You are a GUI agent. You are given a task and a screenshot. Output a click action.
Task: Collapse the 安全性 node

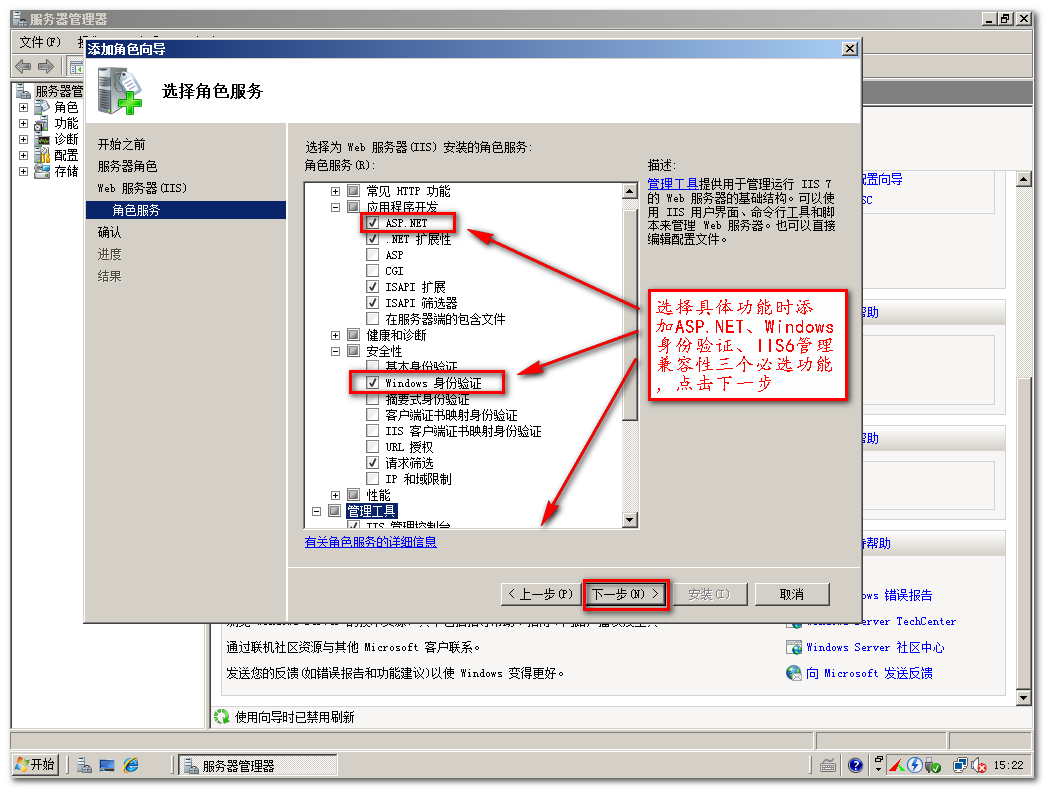coord(335,351)
